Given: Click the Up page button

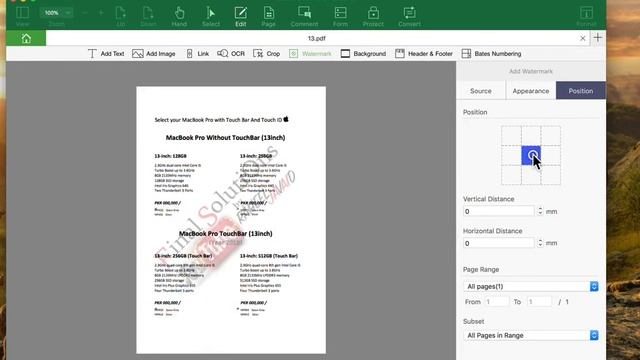Looking at the screenshot, I should (121, 17).
